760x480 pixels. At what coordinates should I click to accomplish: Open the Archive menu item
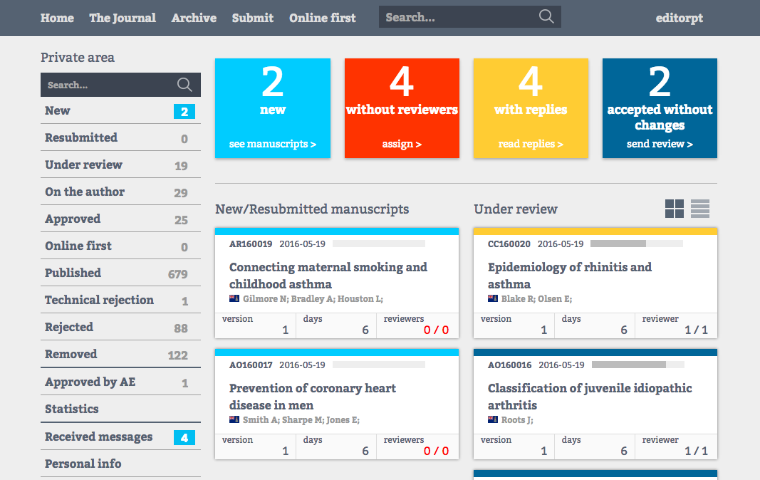tap(194, 18)
